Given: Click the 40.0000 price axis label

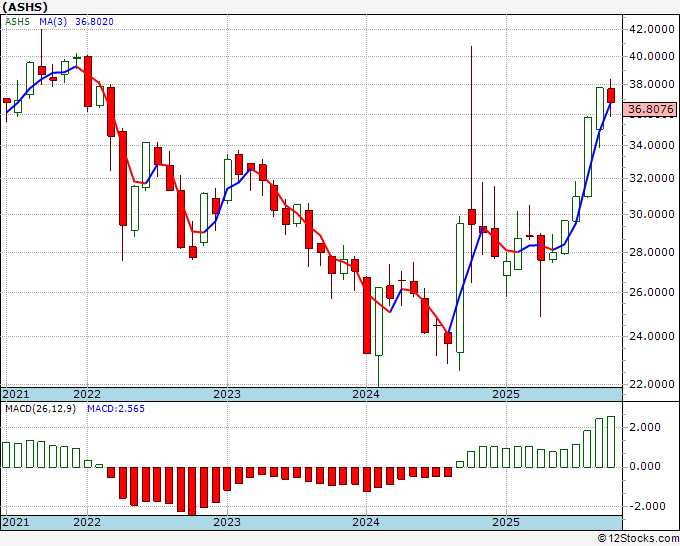Looking at the screenshot, I should coord(651,56).
